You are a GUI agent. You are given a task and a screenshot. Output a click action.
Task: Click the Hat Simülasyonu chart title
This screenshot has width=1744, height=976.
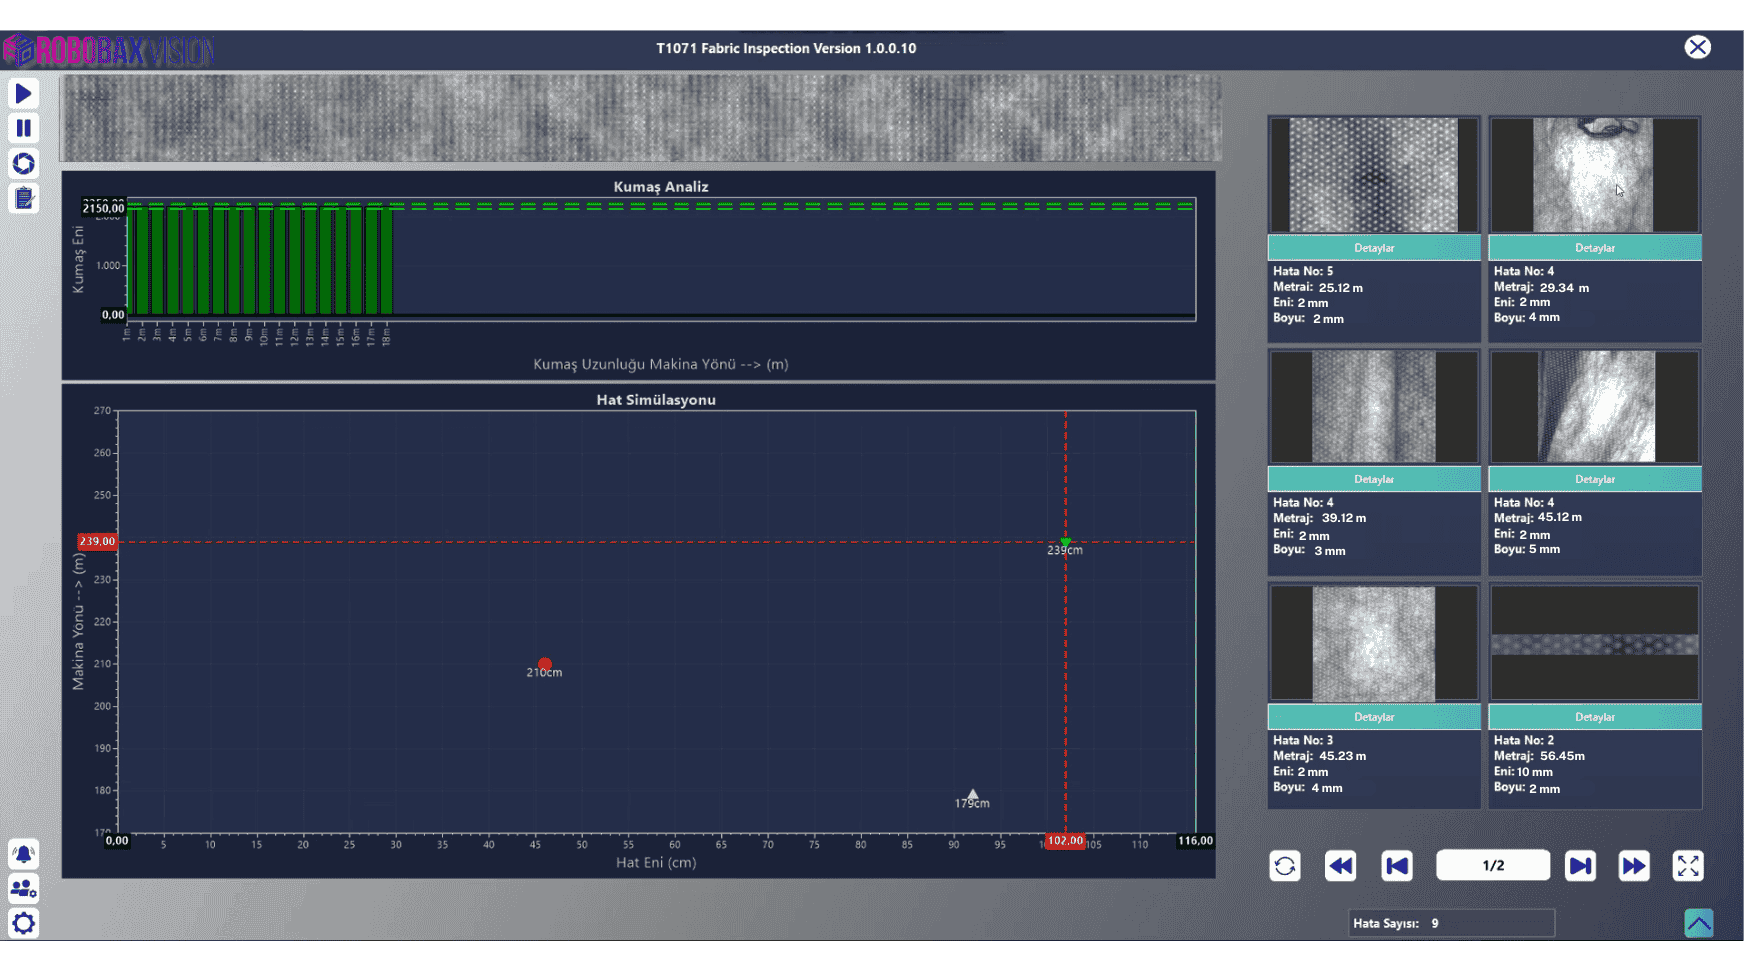pos(656,400)
